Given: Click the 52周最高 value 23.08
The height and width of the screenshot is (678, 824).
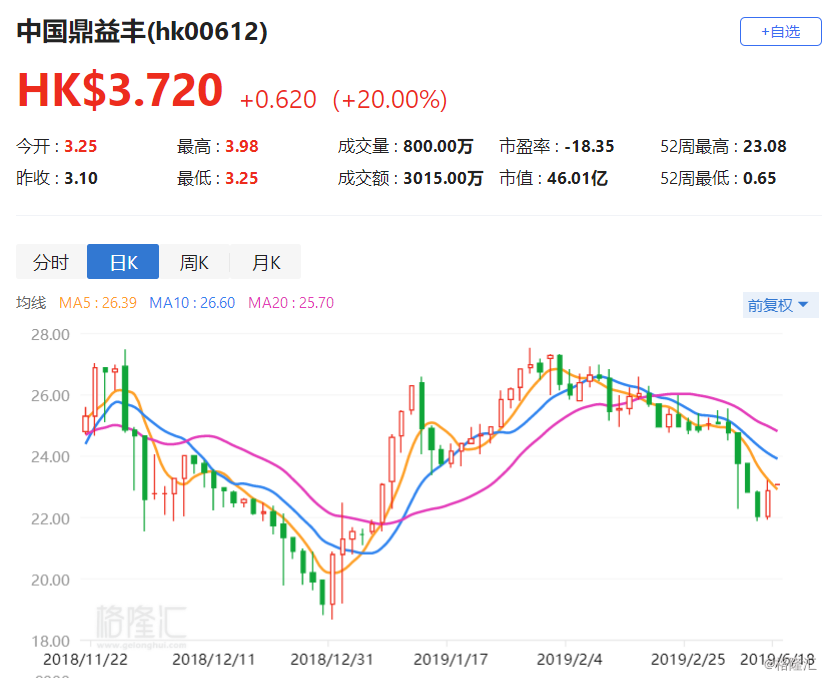Looking at the screenshot, I should pyautogui.click(x=765, y=146).
